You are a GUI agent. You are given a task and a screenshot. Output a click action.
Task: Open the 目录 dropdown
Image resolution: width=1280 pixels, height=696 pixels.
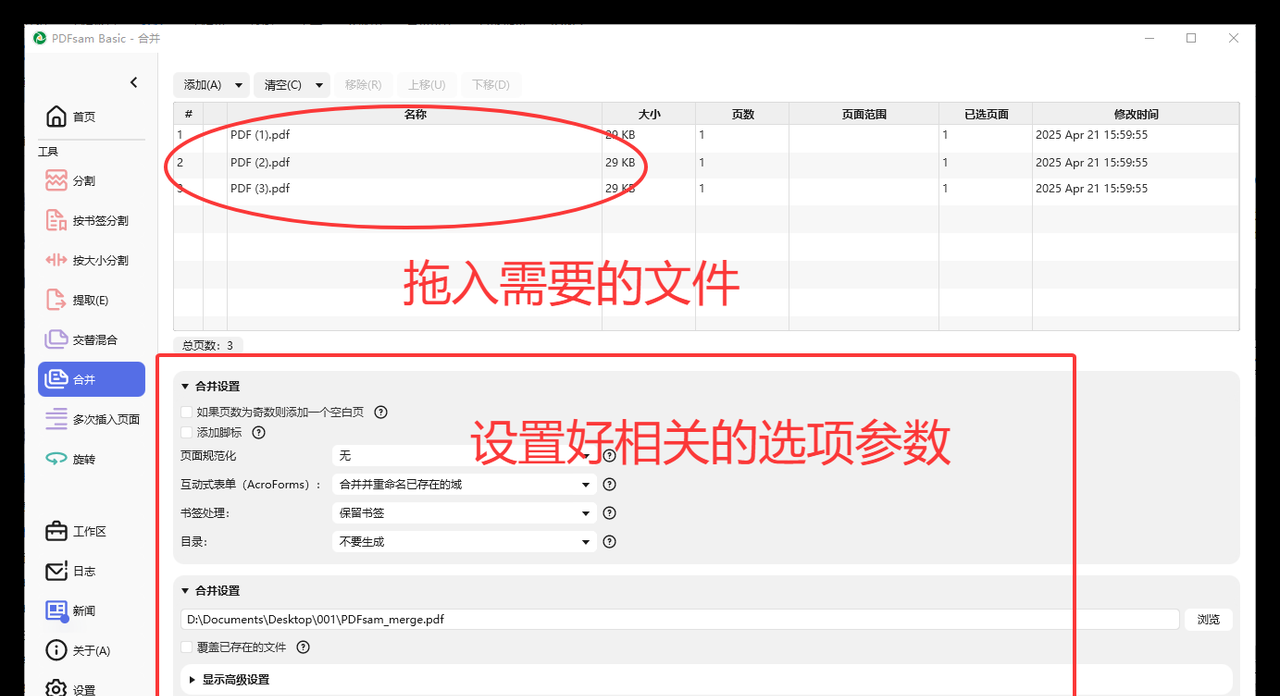(464, 540)
